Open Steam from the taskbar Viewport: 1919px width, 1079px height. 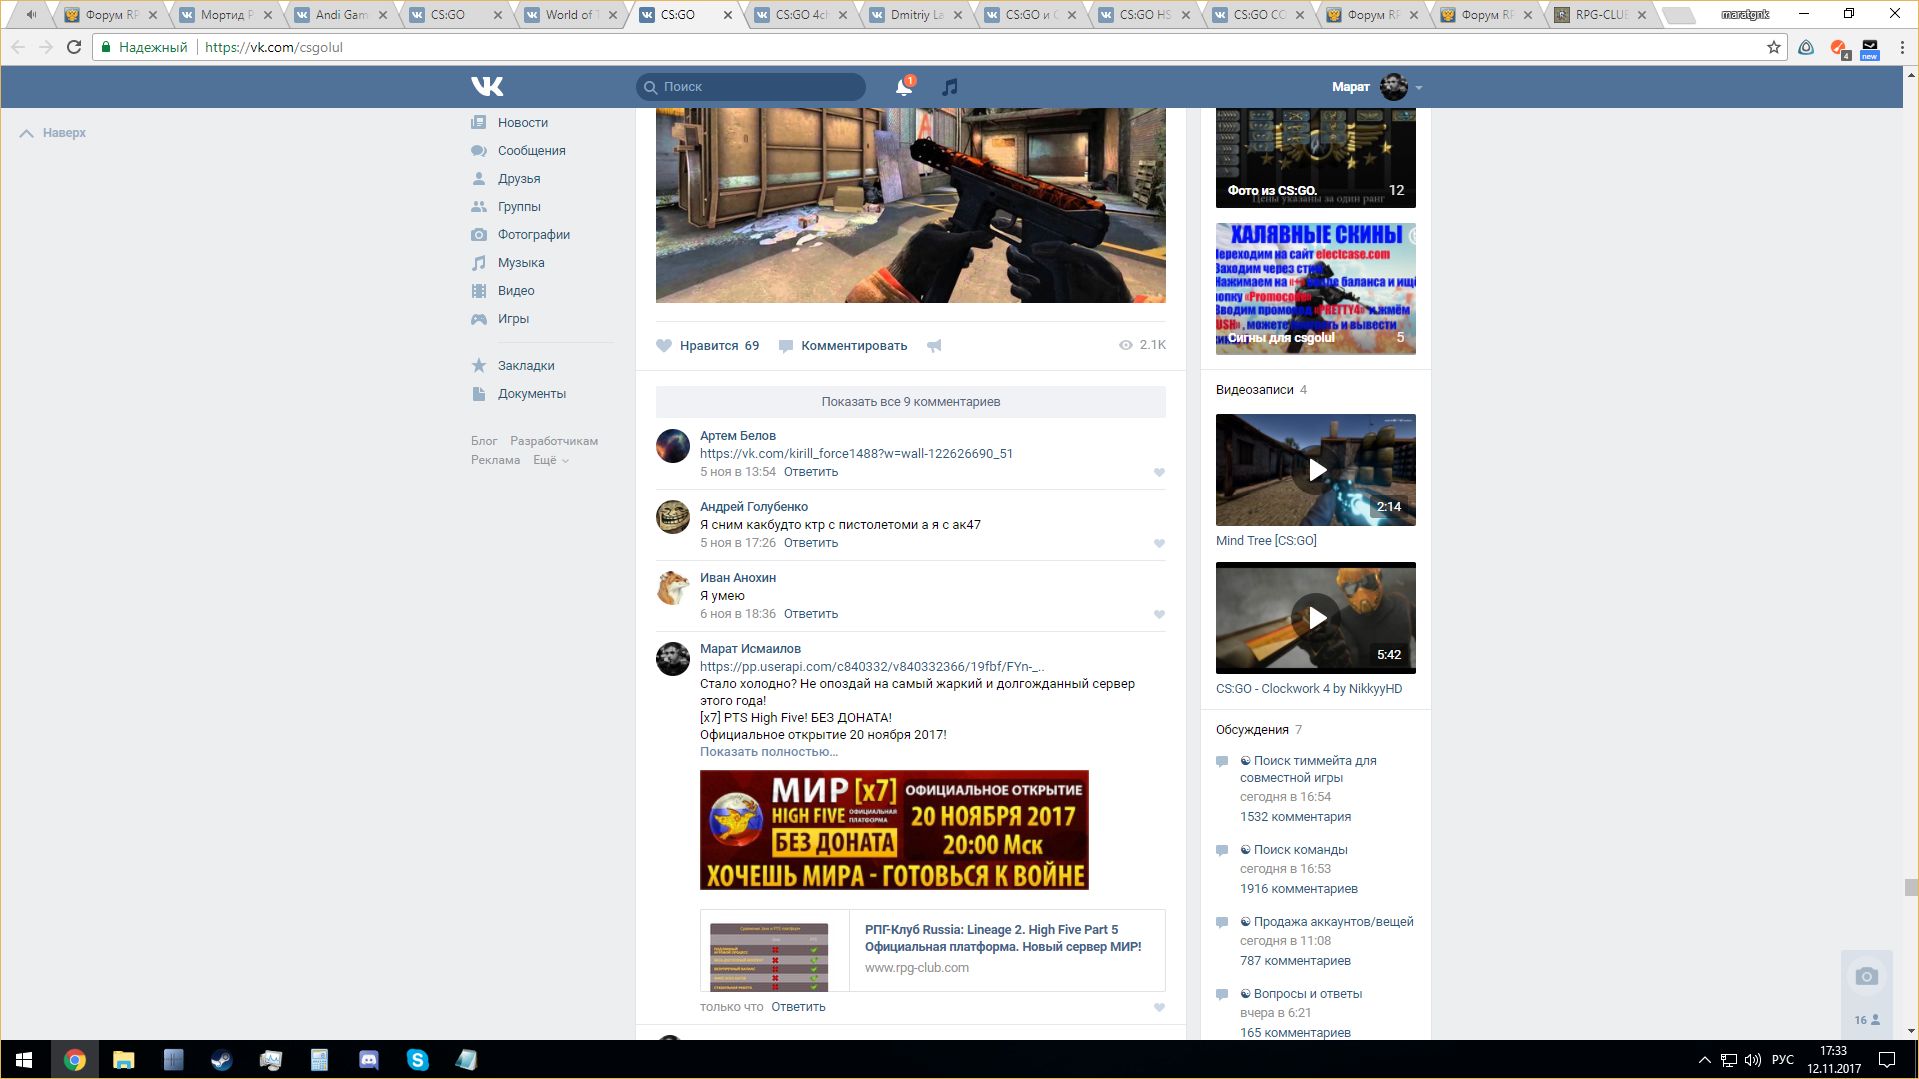tap(221, 1060)
